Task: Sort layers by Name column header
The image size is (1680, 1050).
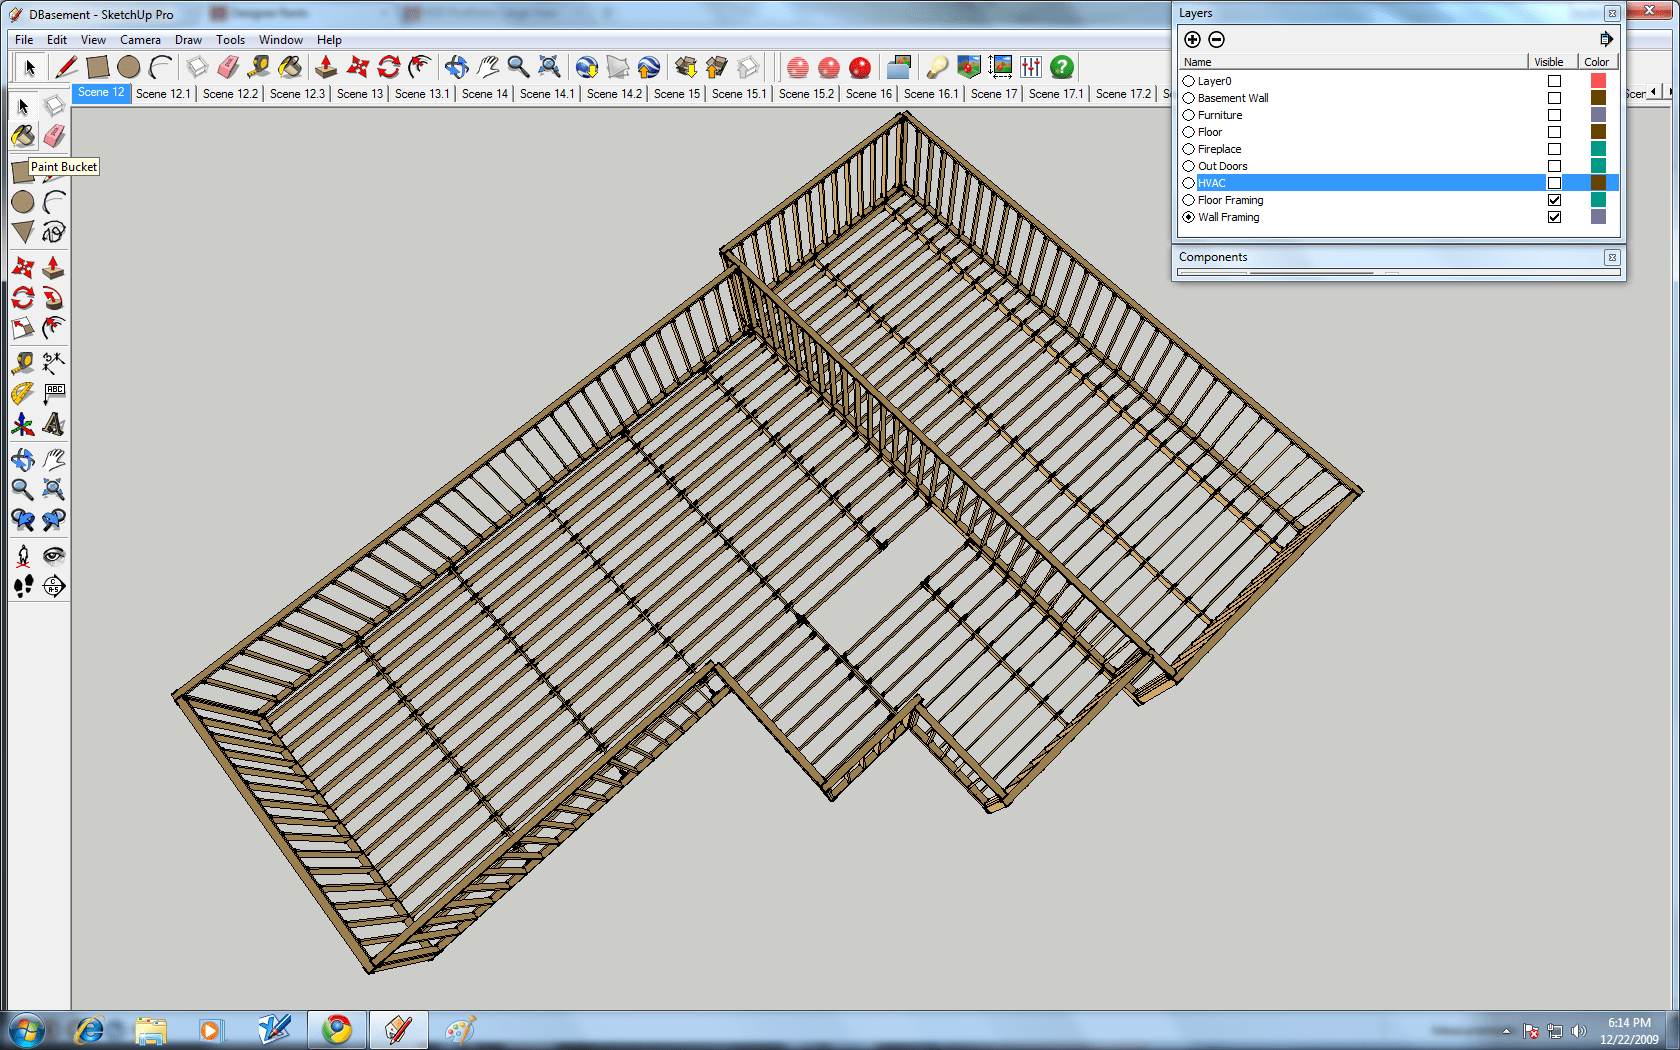Action: tap(1353, 62)
